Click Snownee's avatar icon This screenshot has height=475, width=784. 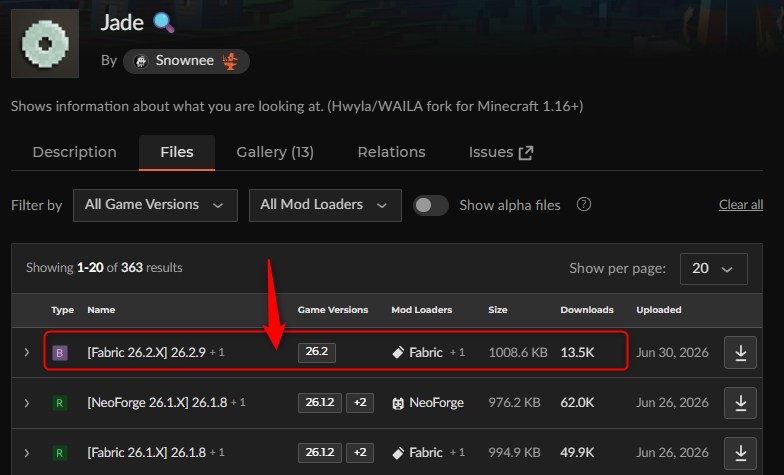point(141,62)
